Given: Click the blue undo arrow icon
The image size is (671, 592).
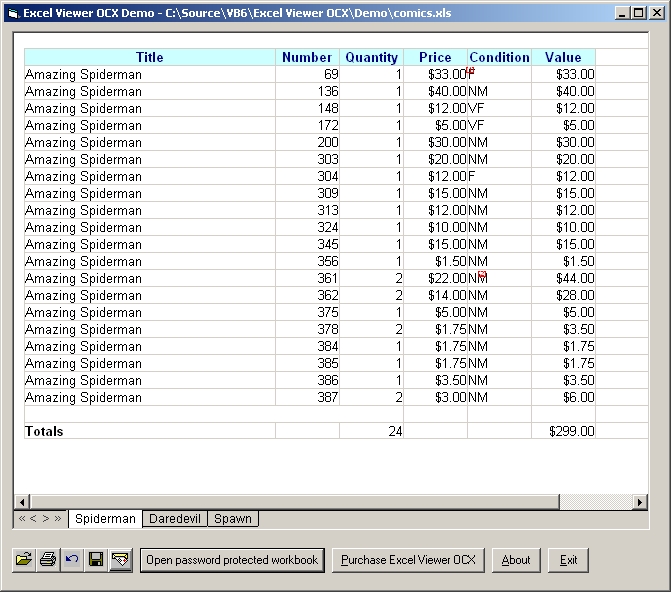Looking at the screenshot, I should click(x=72, y=559).
